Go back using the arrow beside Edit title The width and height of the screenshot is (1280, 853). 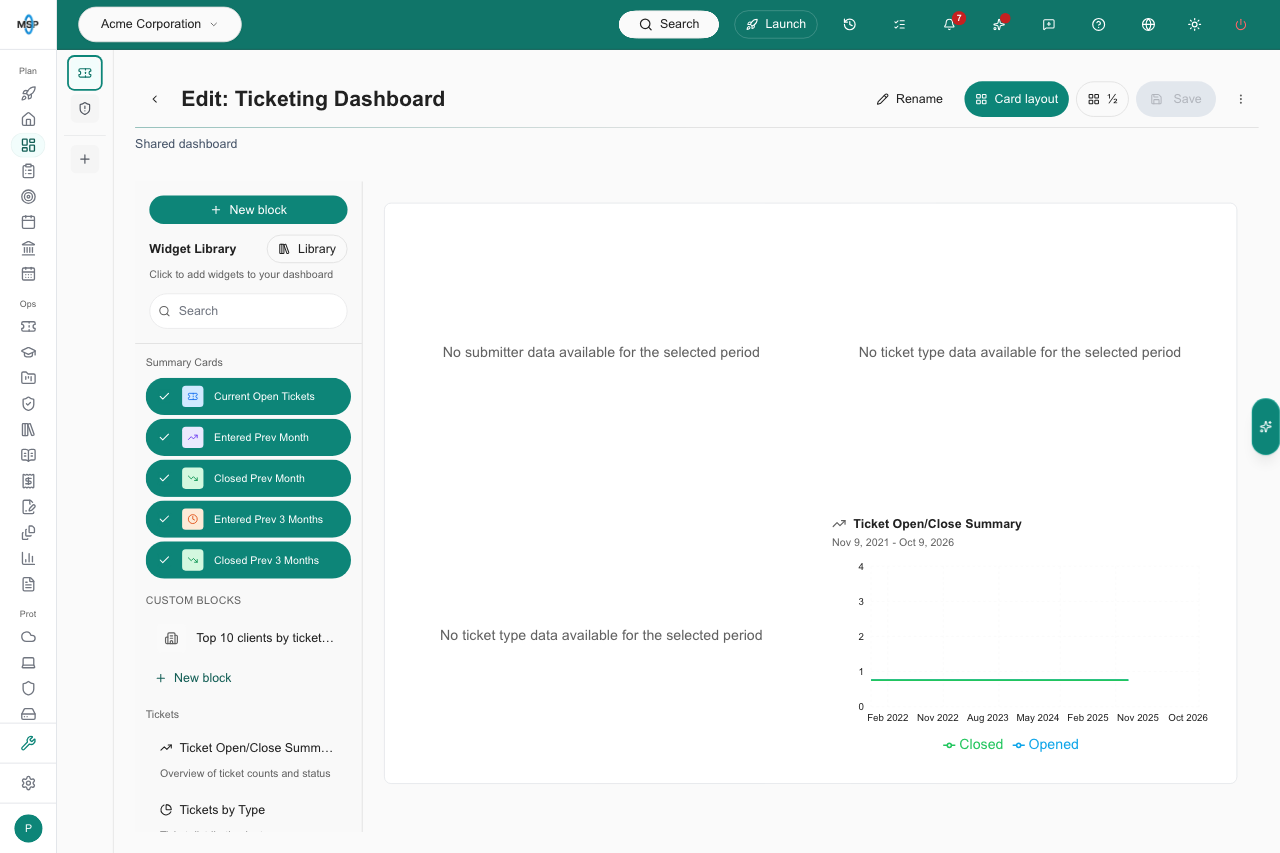point(155,99)
